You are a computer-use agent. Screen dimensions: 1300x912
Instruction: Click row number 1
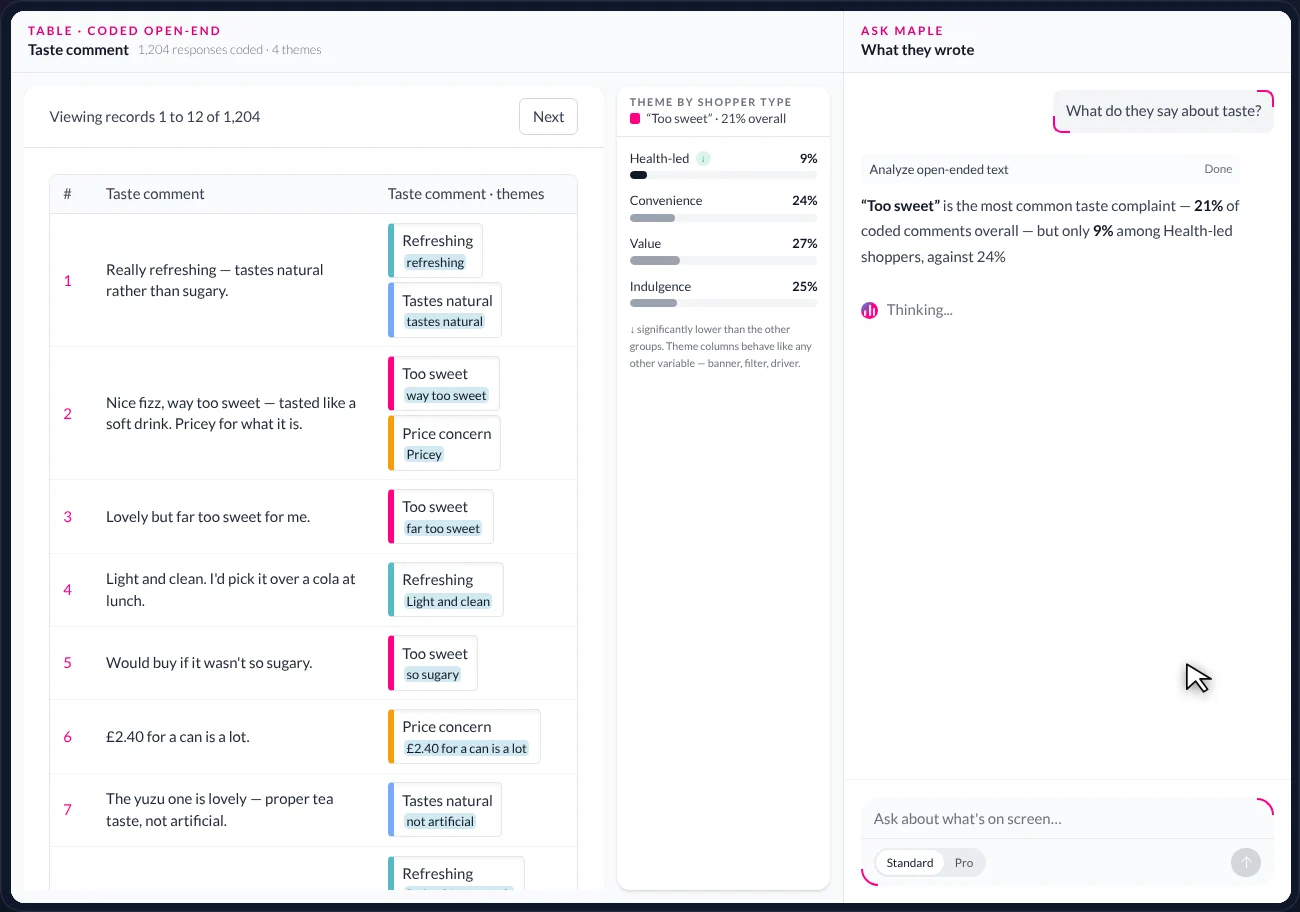tap(68, 281)
